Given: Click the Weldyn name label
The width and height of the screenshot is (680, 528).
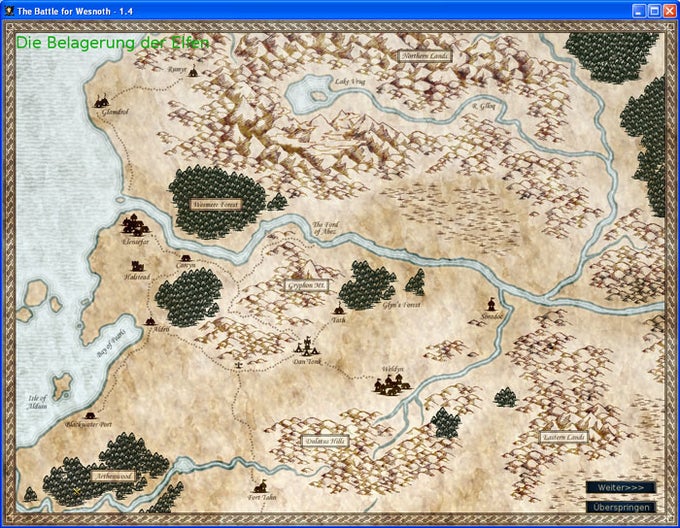Looking at the screenshot, I should [392, 369].
